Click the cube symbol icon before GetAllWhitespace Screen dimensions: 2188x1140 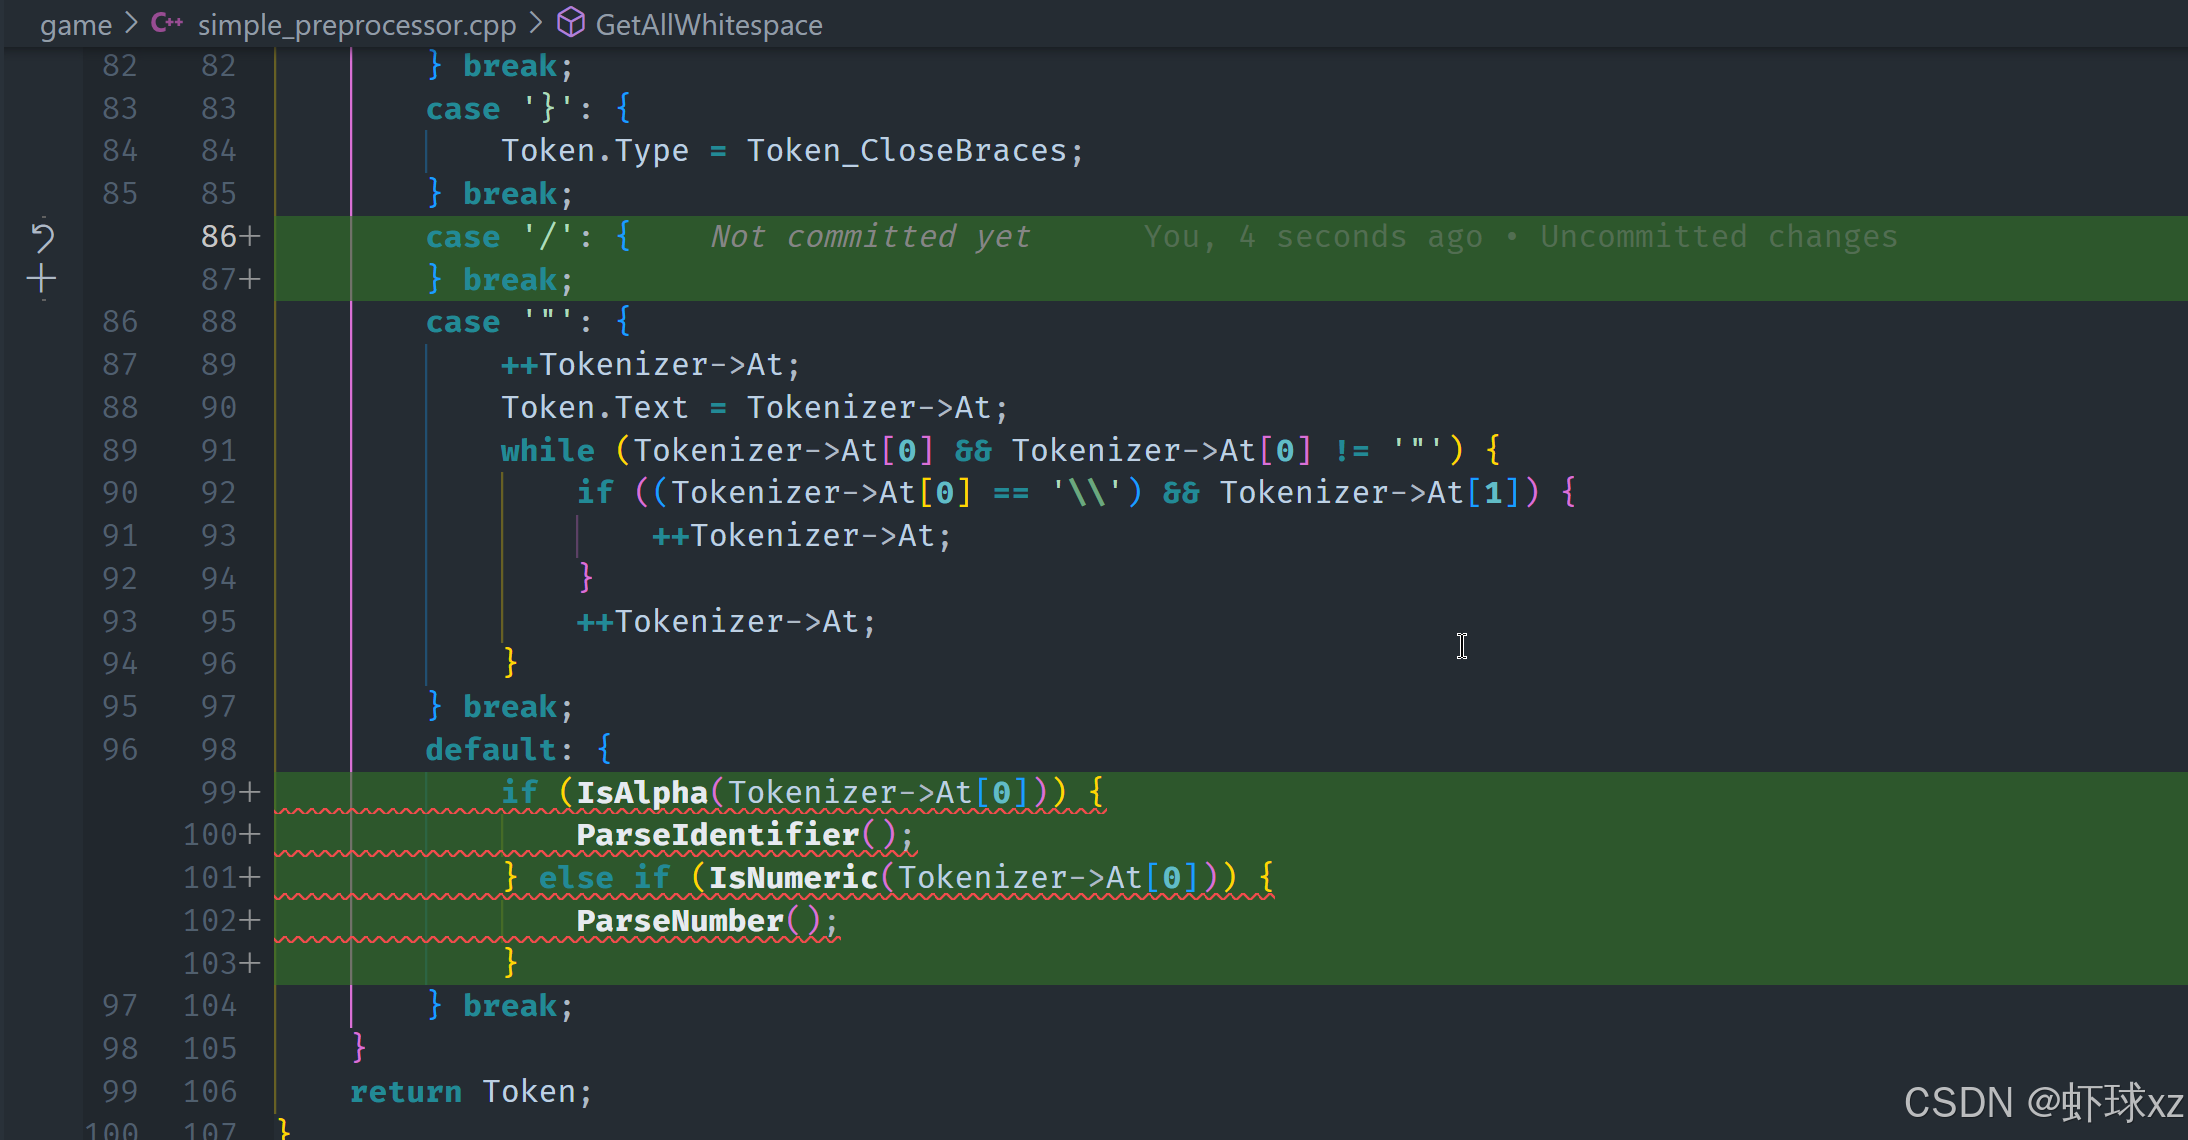tap(570, 23)
